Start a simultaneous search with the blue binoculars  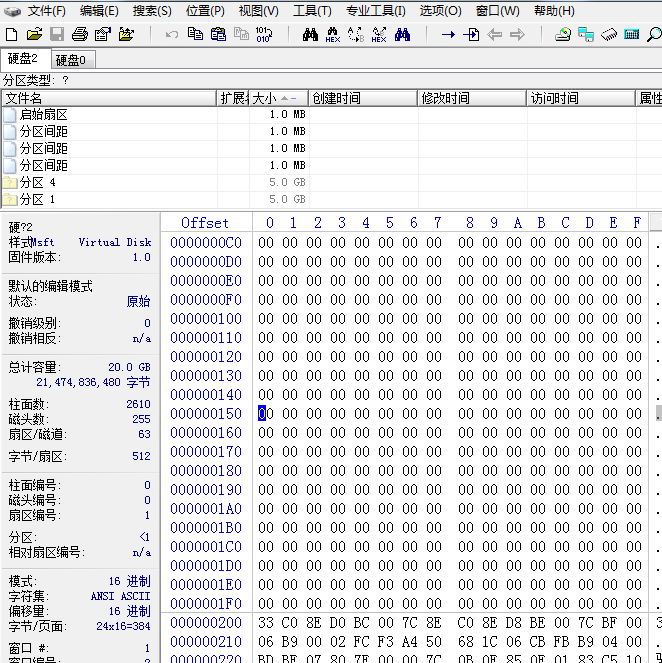click(402, 34)
